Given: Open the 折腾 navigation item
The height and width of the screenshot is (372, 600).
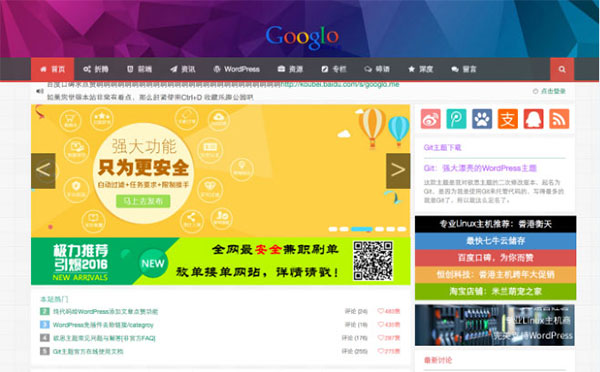Looking at the screenshot, I should (96, 69).
